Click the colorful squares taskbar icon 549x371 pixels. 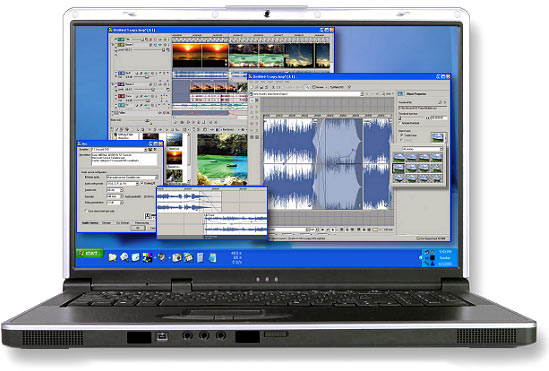[147, 258]
